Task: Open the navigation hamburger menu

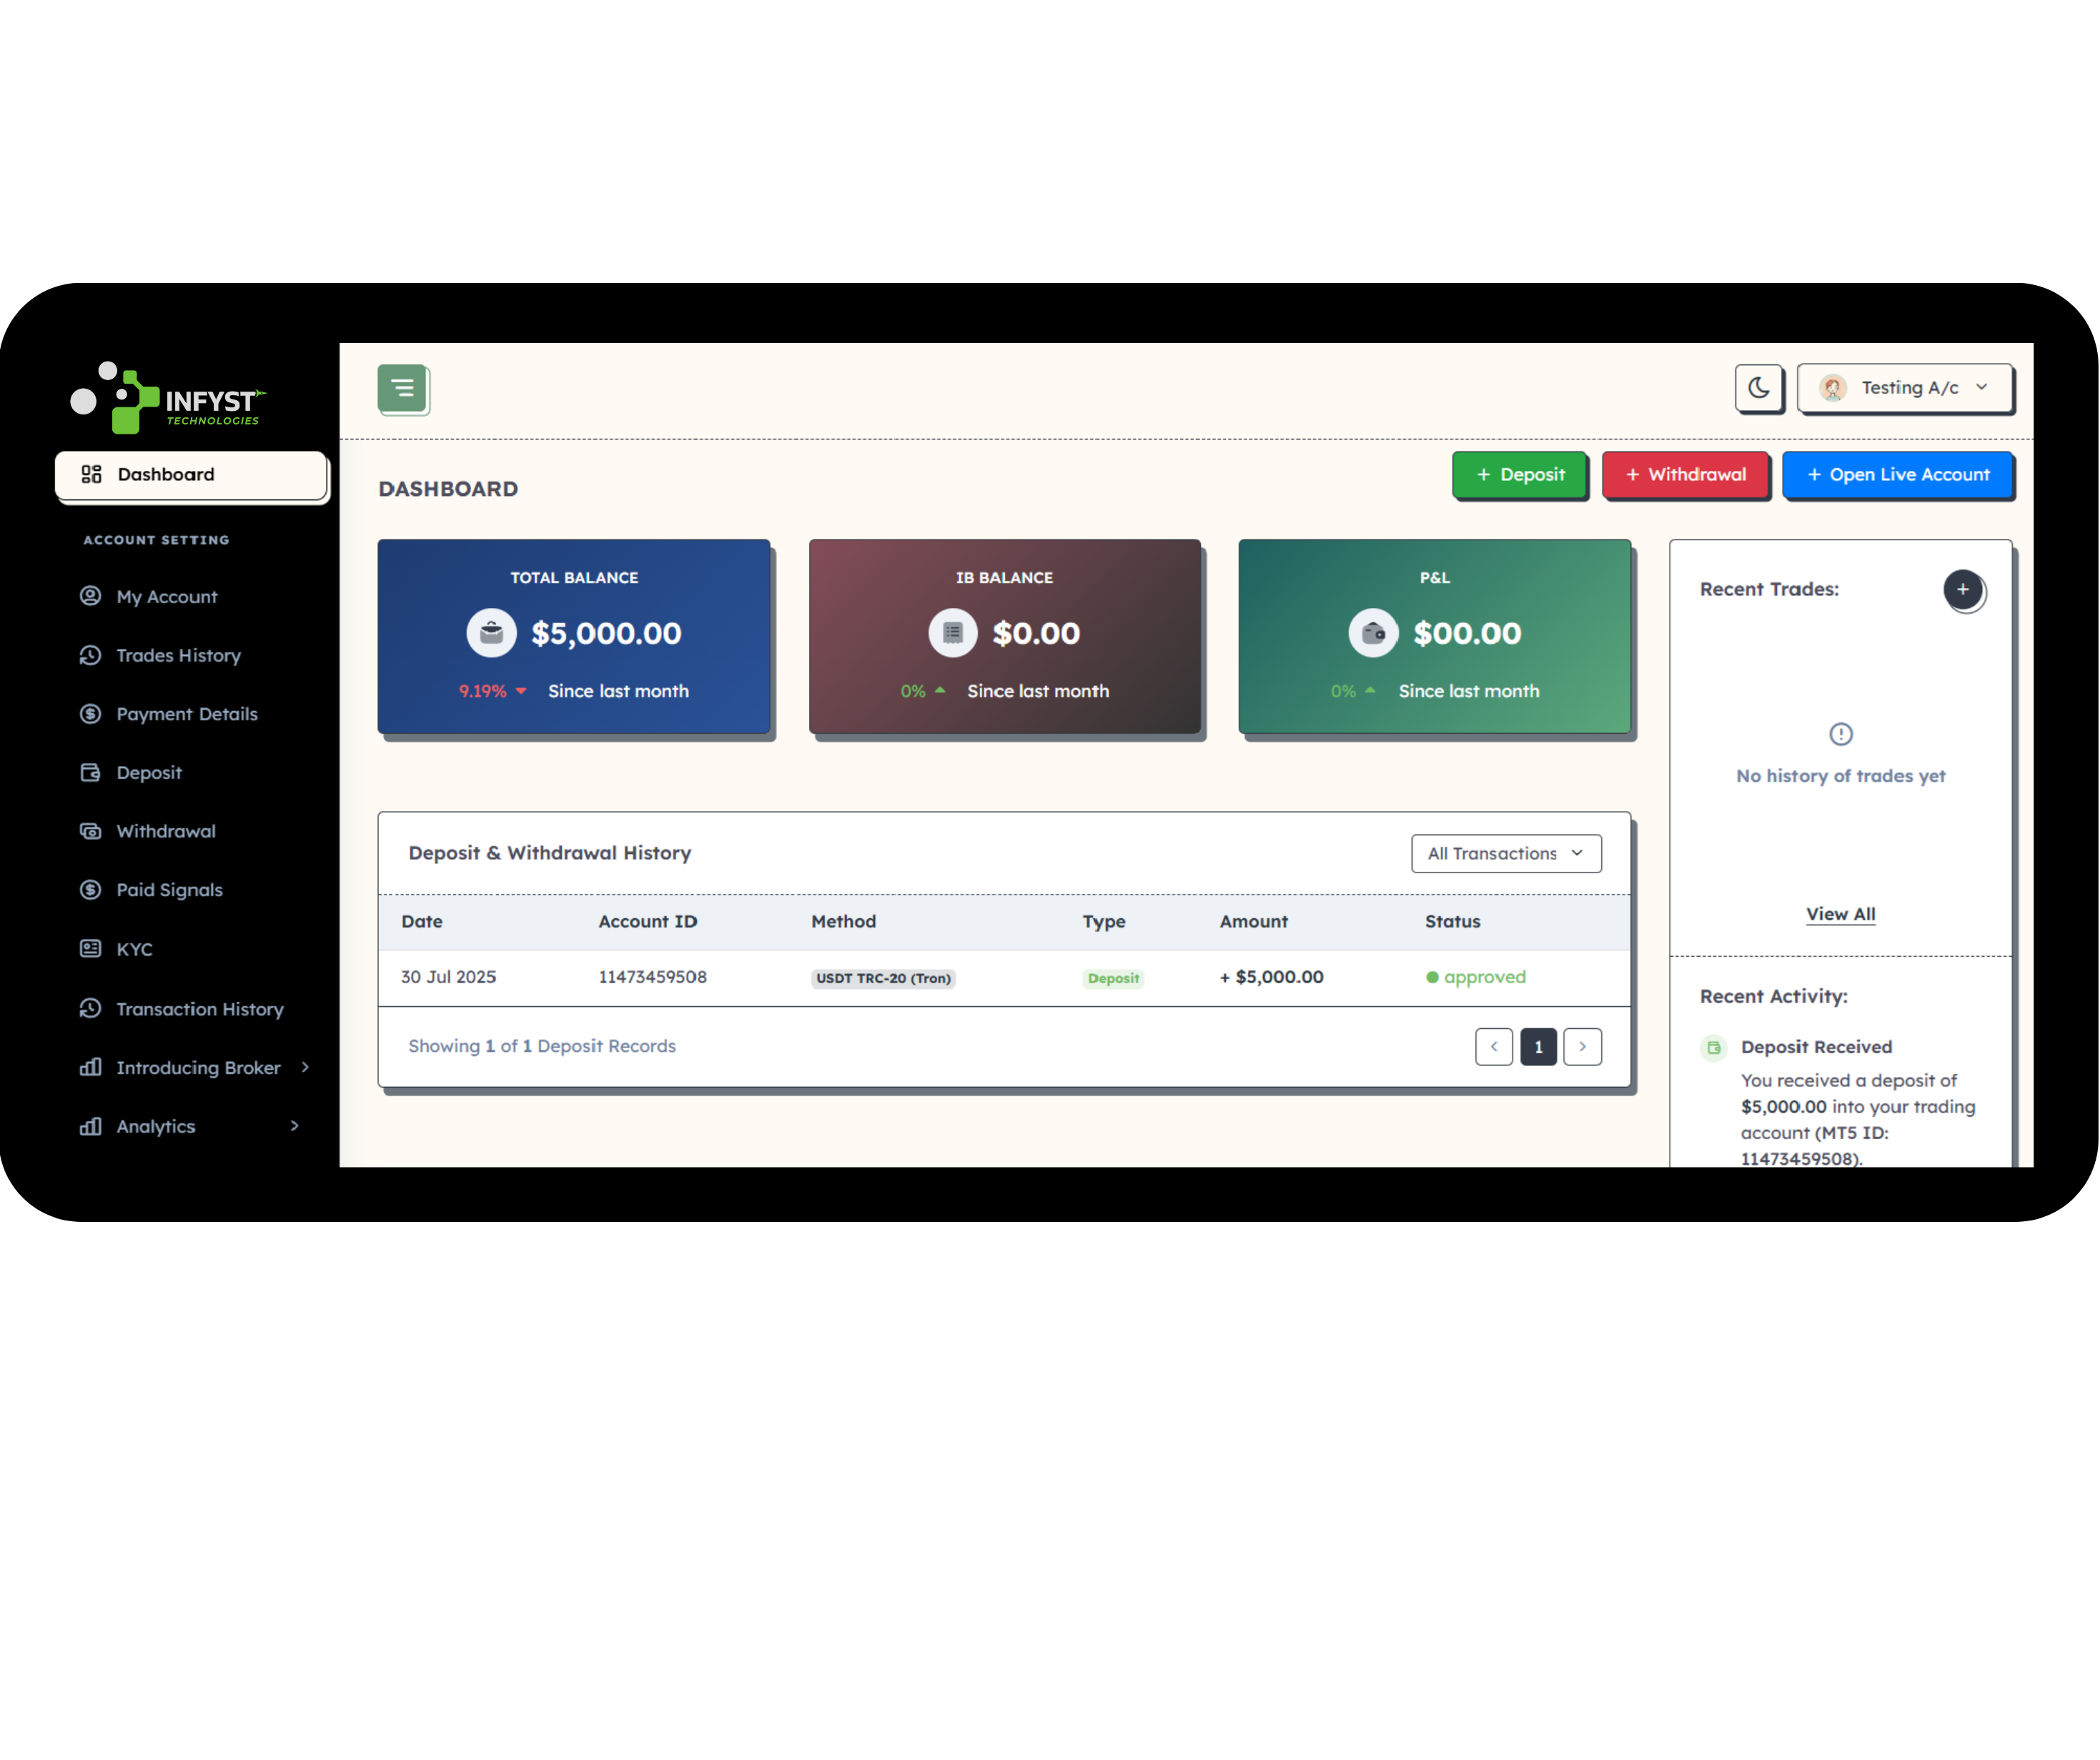Action: pos(403,389)
